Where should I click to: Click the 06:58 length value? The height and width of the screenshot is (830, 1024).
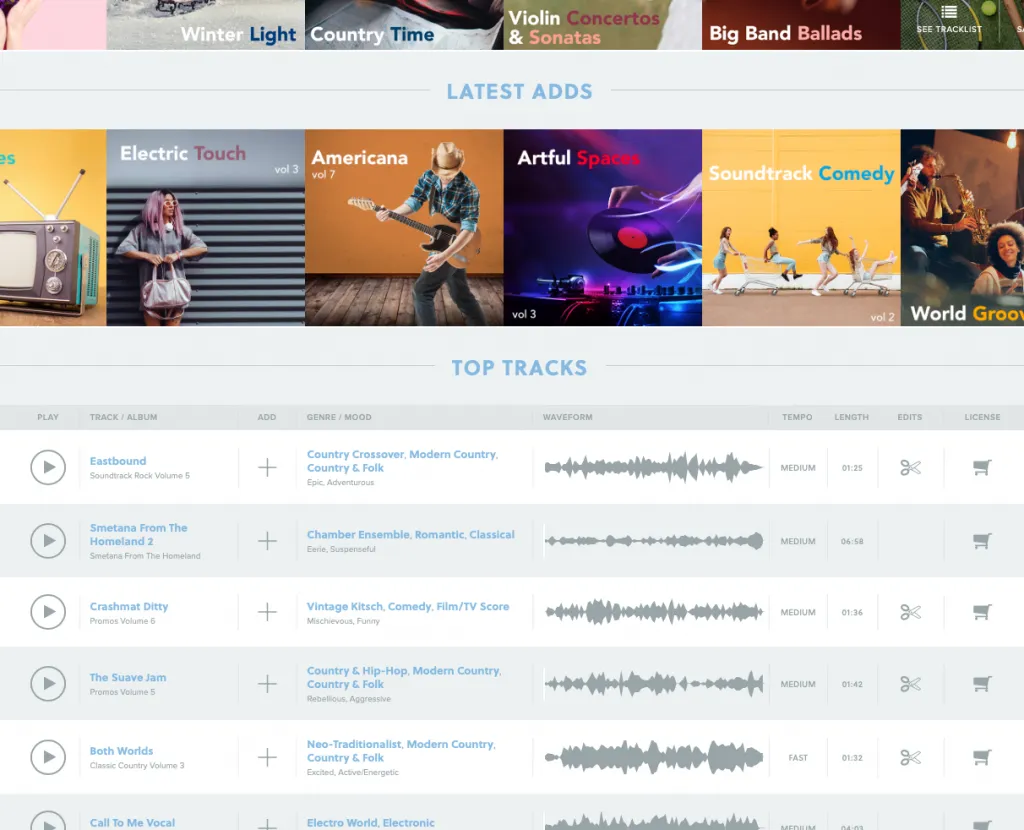[x=852, y=541]
